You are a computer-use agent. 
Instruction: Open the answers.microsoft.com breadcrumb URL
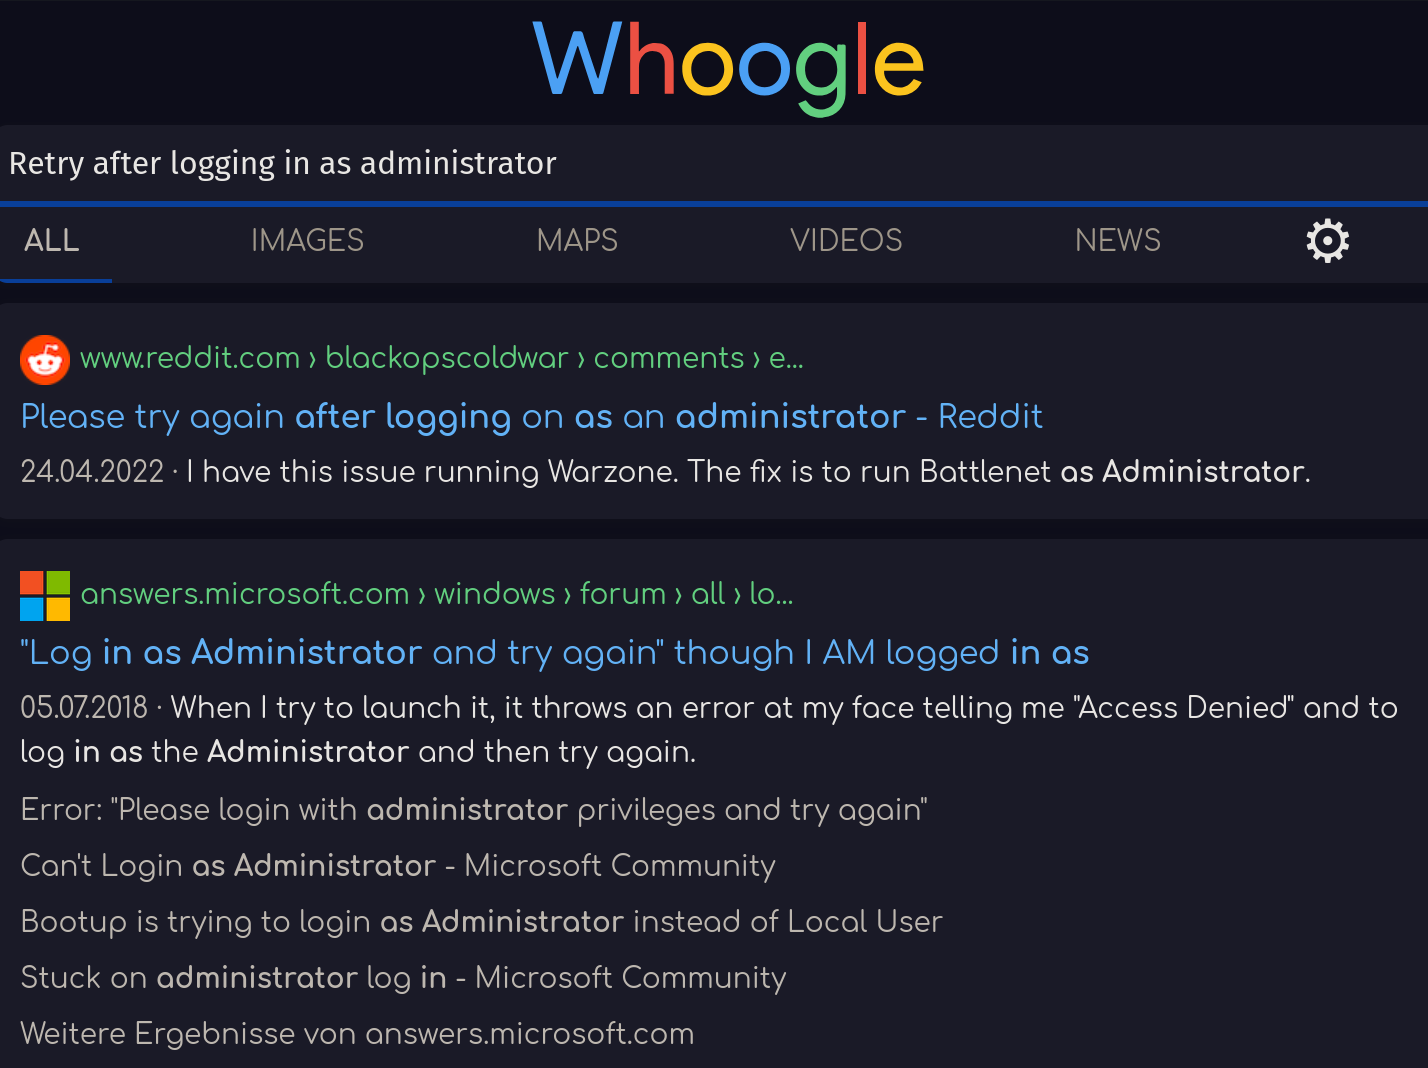(436, 594)
